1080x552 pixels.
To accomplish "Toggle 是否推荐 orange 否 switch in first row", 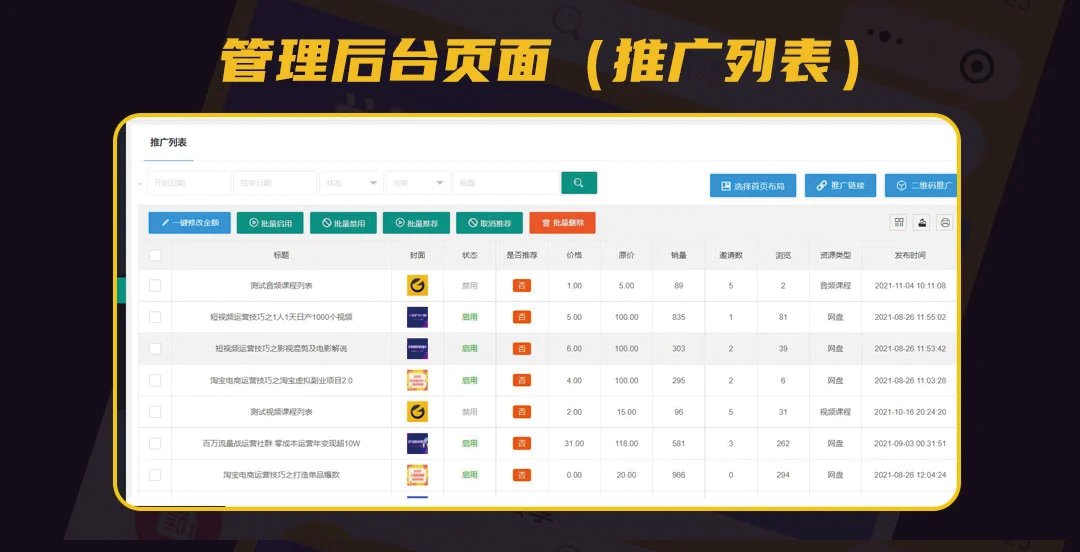I will 522,286.
